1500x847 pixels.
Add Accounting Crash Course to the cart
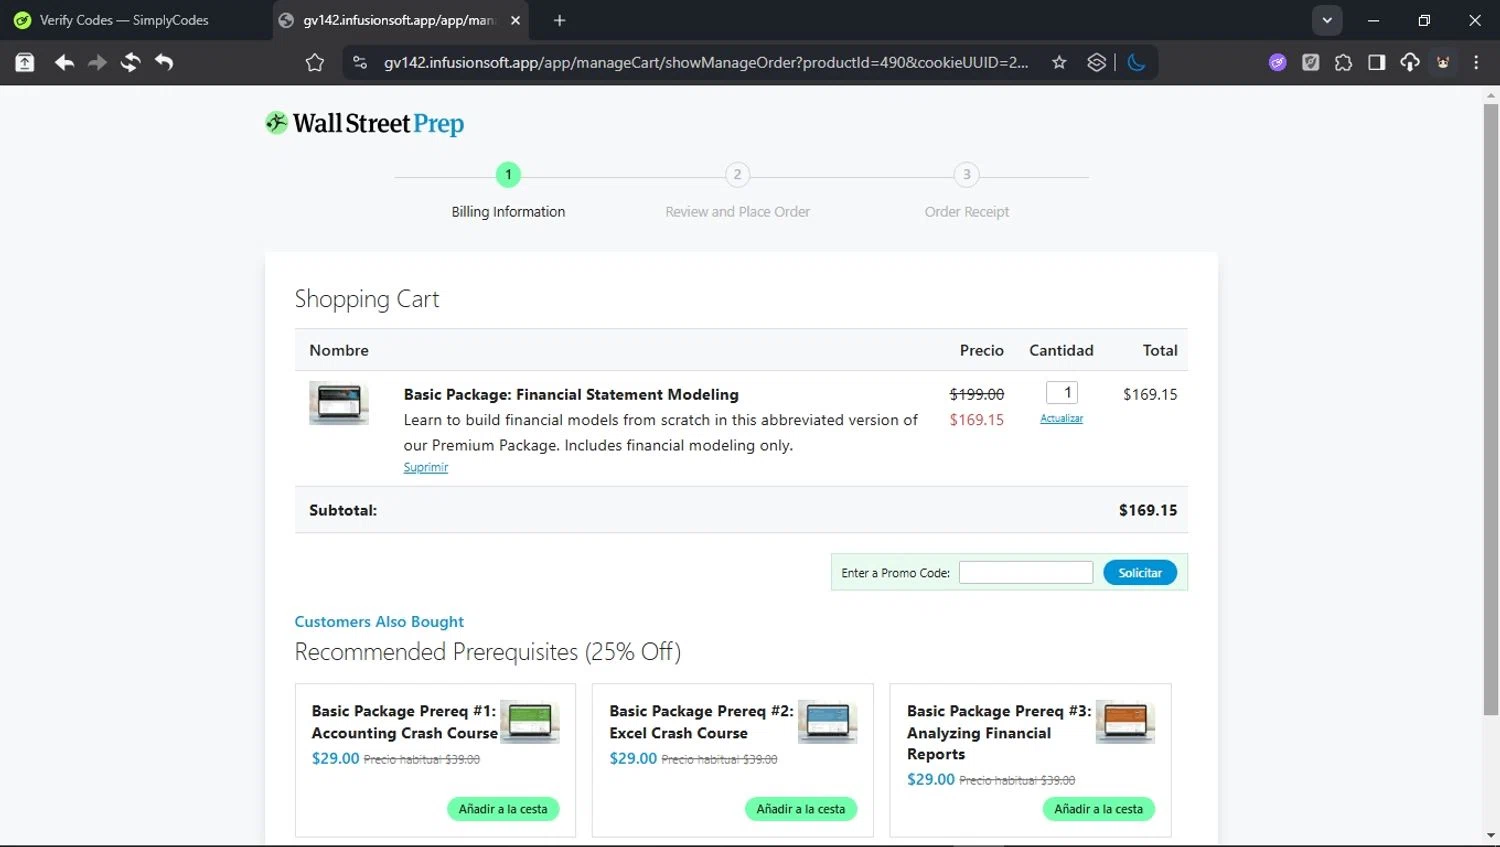click(503, 809)
